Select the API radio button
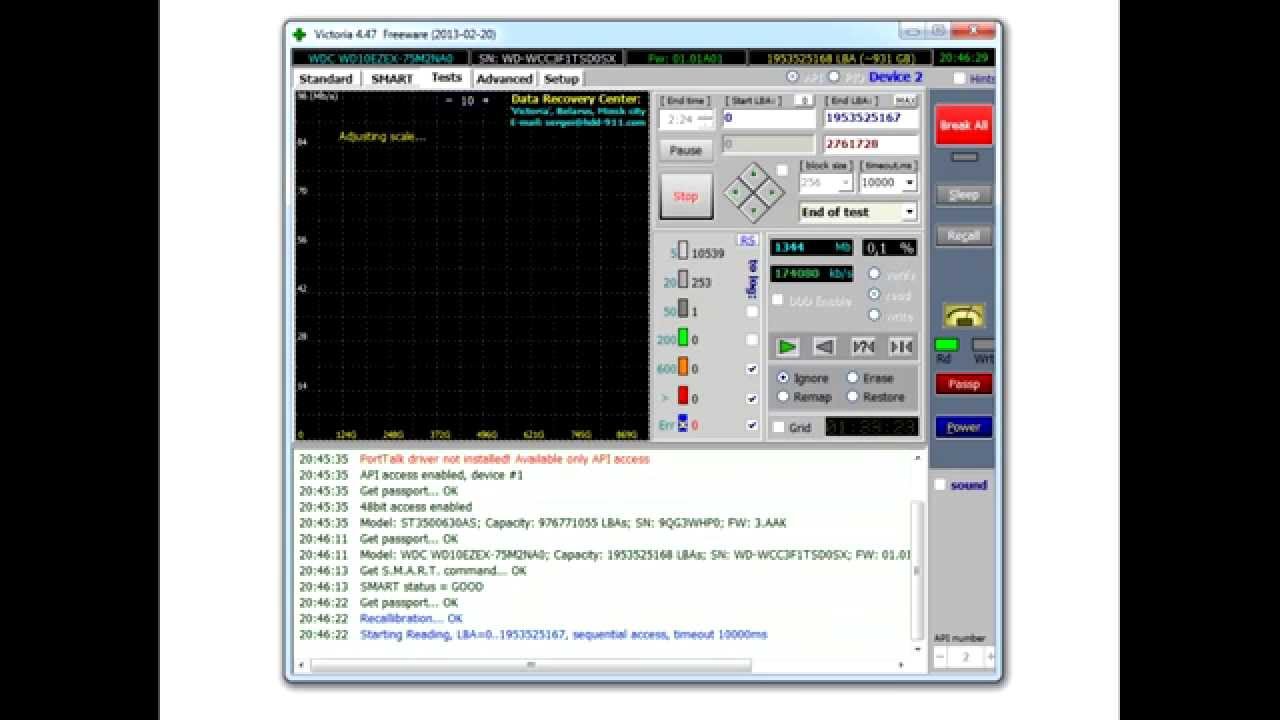 (792, 76)
